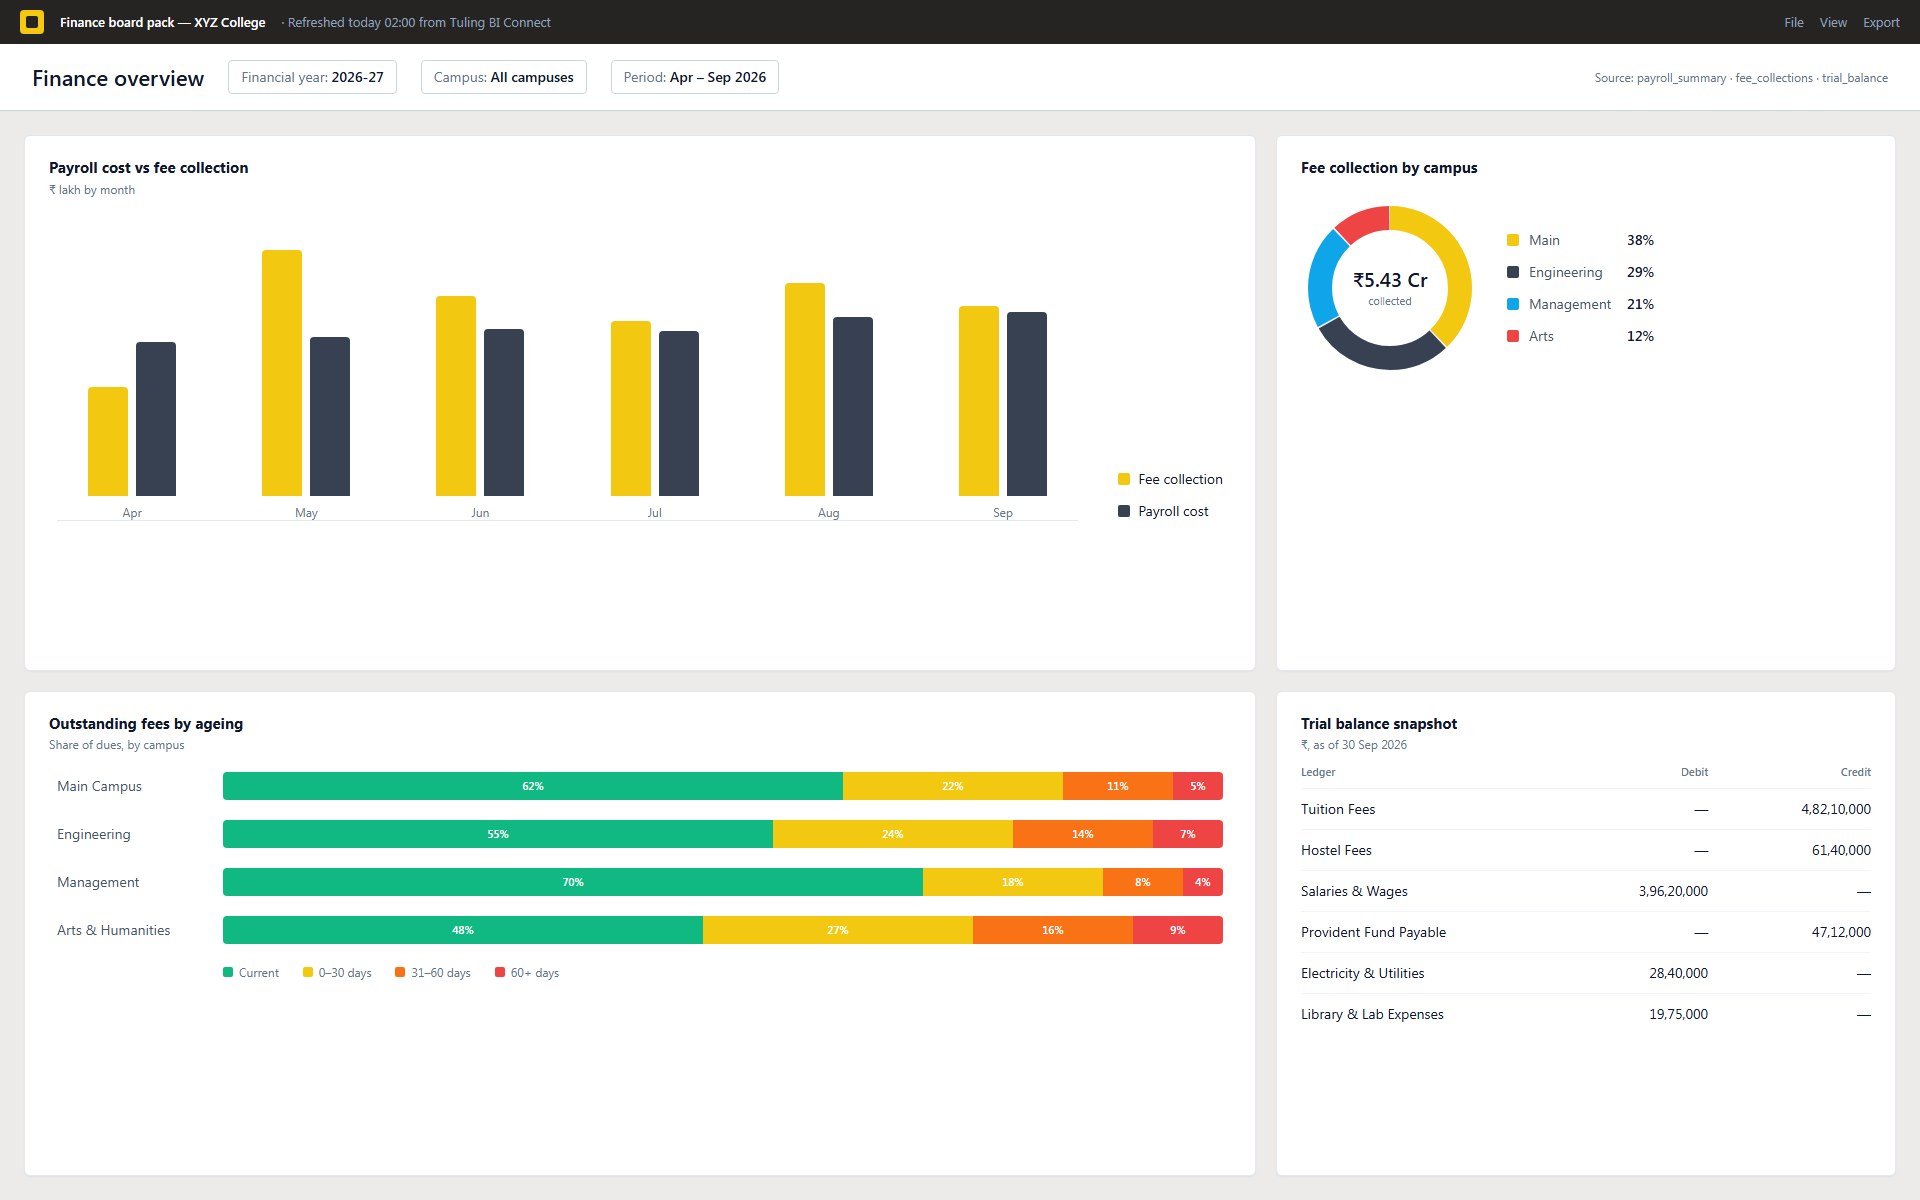Click the Fee collection legend swatch
This screenshot has width=1920, height=1200.
tap(1124, 479)
